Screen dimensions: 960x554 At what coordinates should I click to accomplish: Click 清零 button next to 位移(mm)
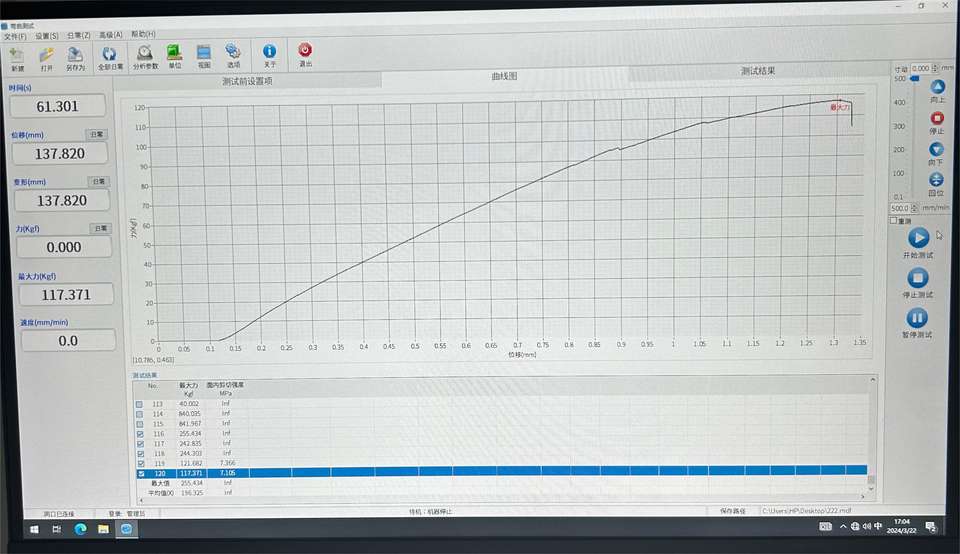click(x=97, y=134)
